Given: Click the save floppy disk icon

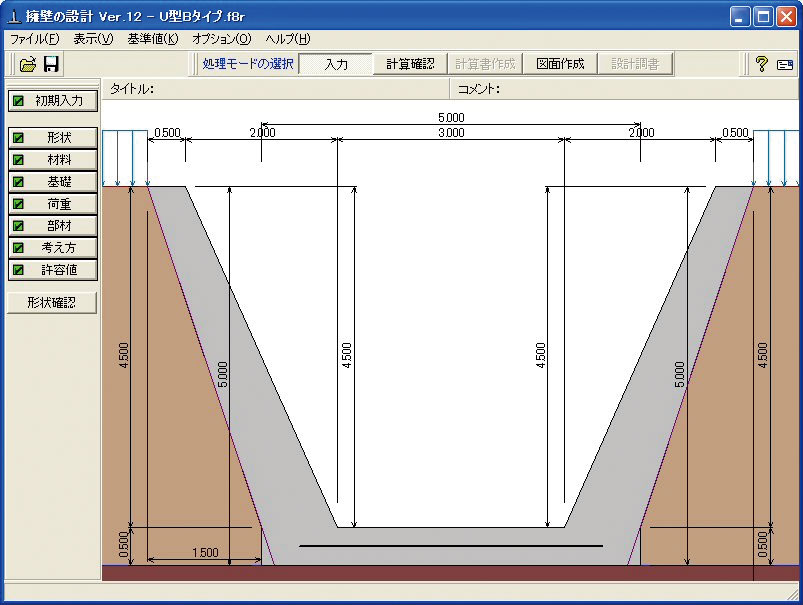Looking at the screenshot, I should coord(50,64).
